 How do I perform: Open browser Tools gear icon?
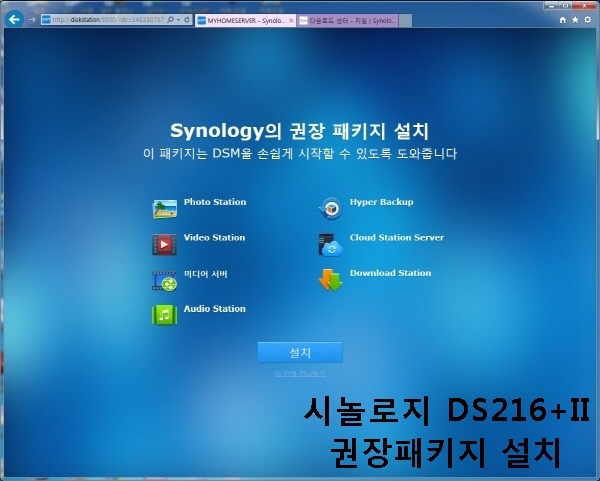588,20
